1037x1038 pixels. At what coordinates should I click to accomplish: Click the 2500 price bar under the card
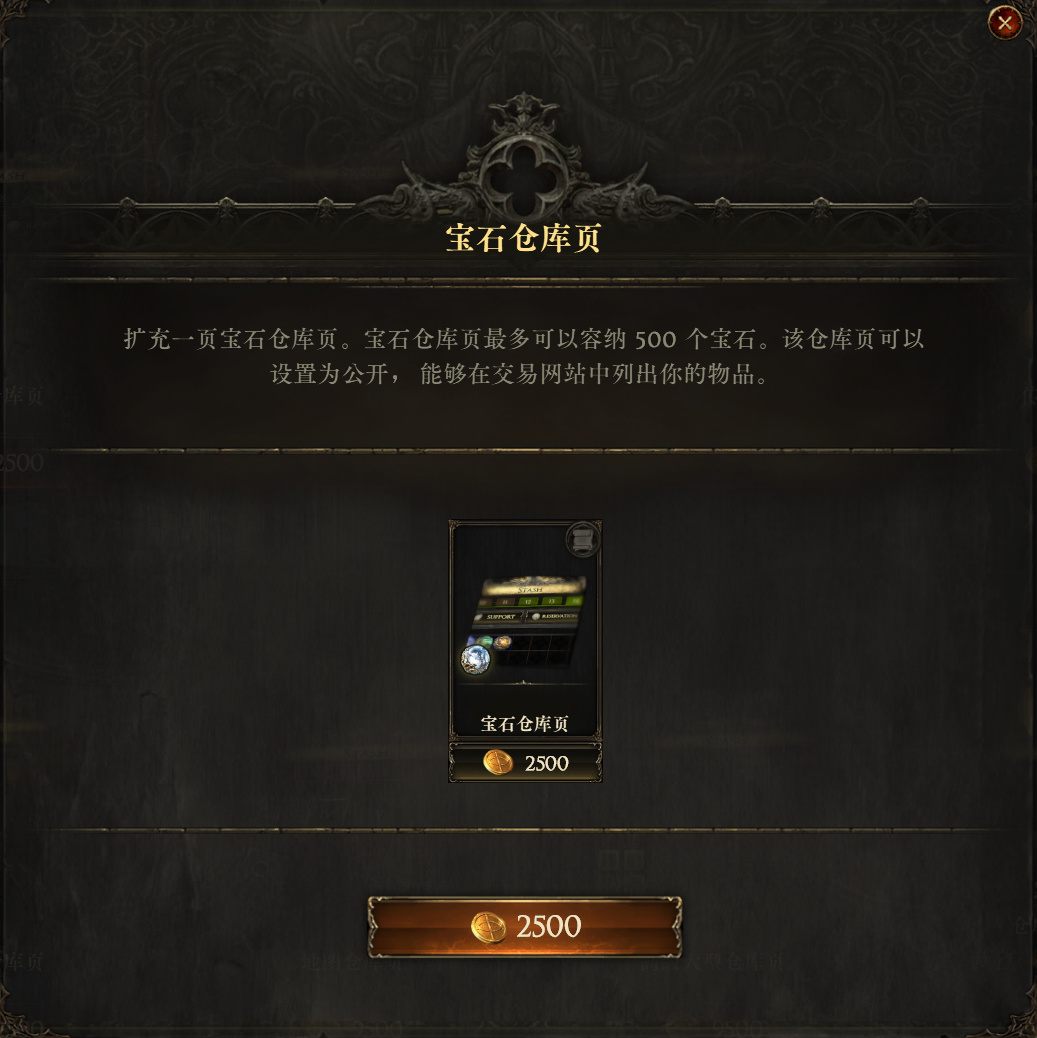525,763
